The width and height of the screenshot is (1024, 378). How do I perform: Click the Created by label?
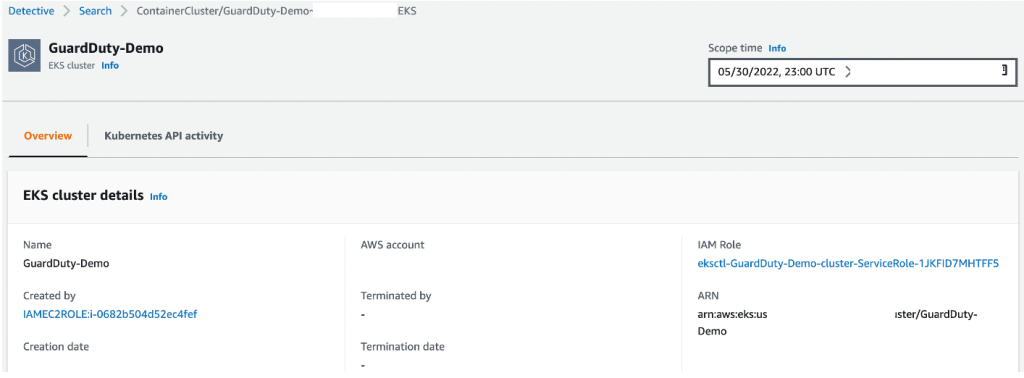coord(49,296)
